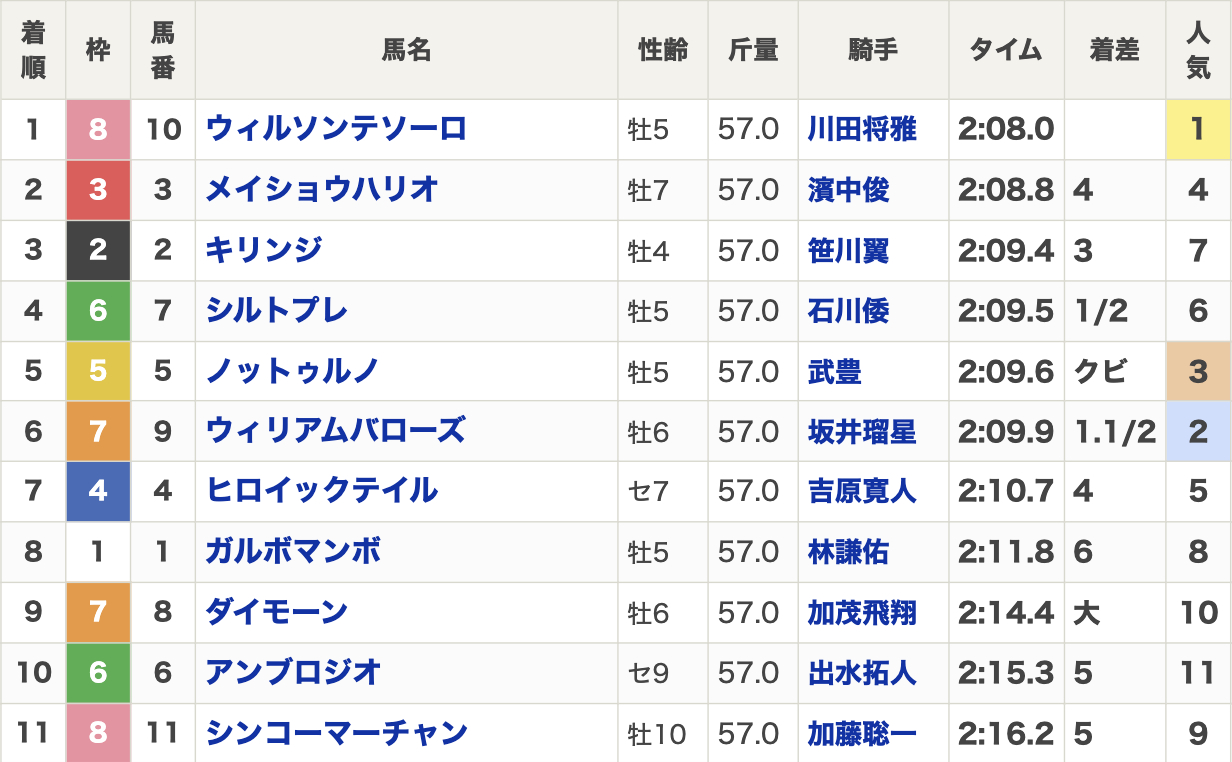Screen dimensions: 1232x762
Task: Click horse name ヒロイックテイル
Action: [x=322, y=491]
